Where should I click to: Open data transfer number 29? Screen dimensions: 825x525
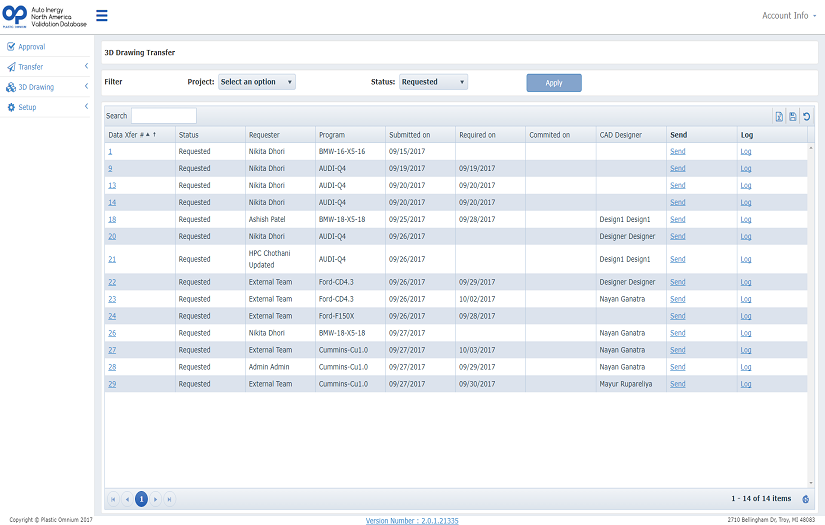[112, 384]
